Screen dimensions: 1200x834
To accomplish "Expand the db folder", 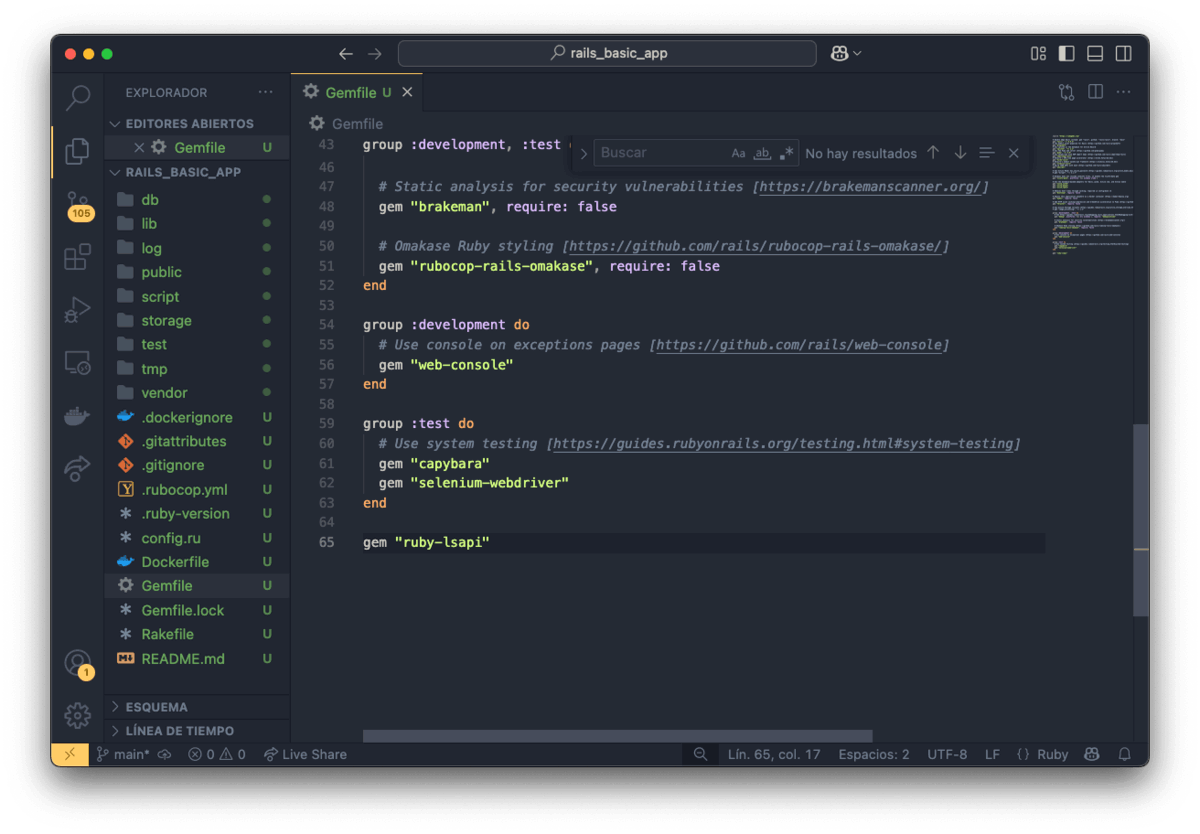I will click(197, 200).
